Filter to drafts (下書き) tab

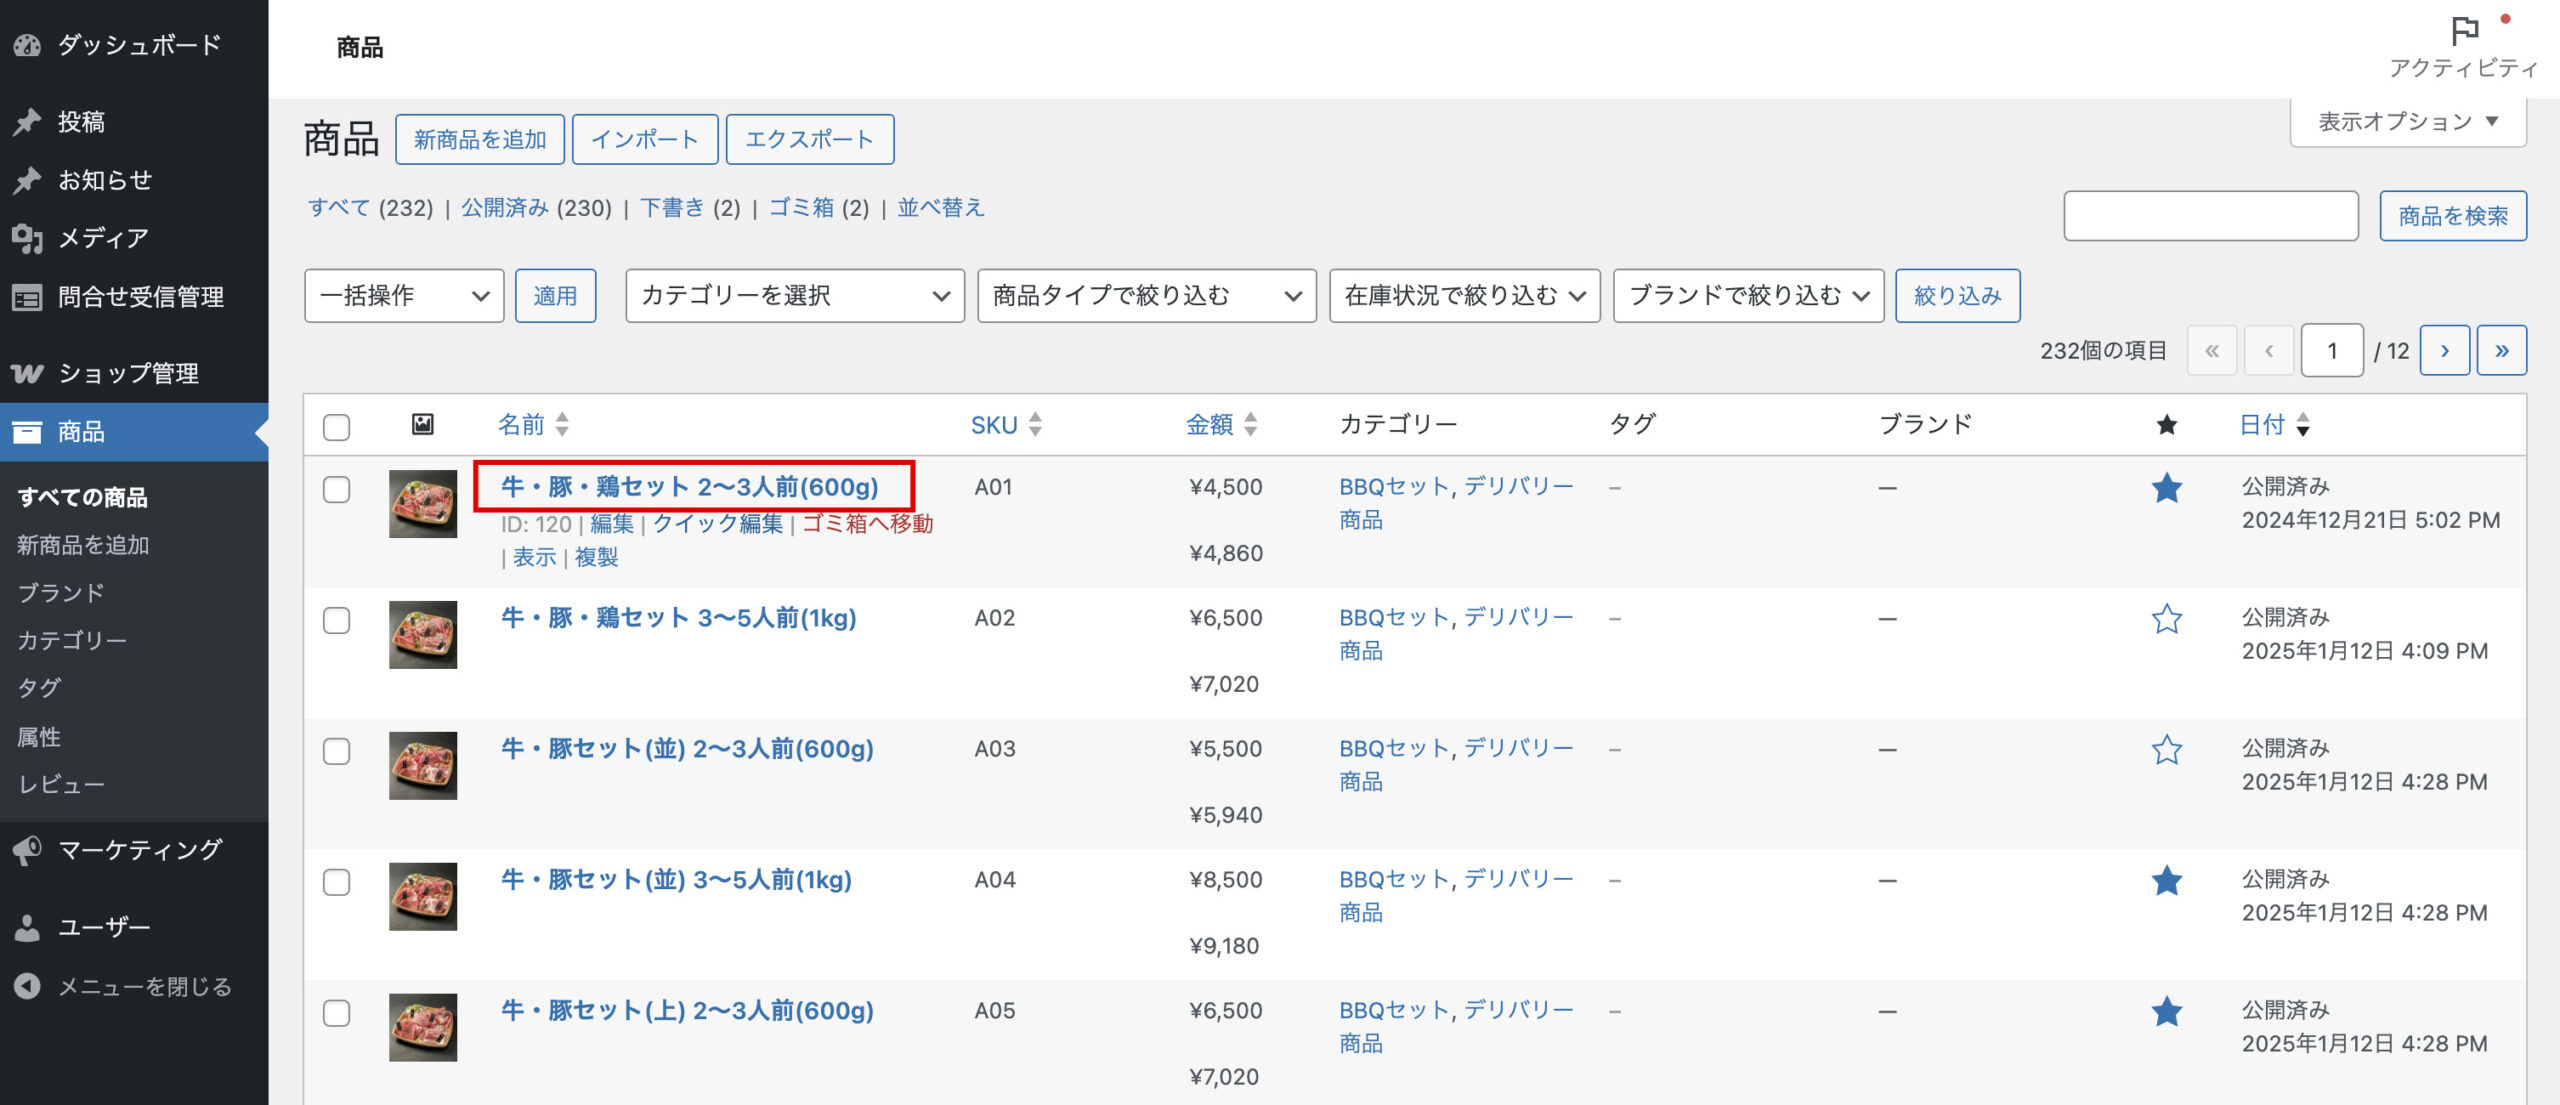pos(672,208)
